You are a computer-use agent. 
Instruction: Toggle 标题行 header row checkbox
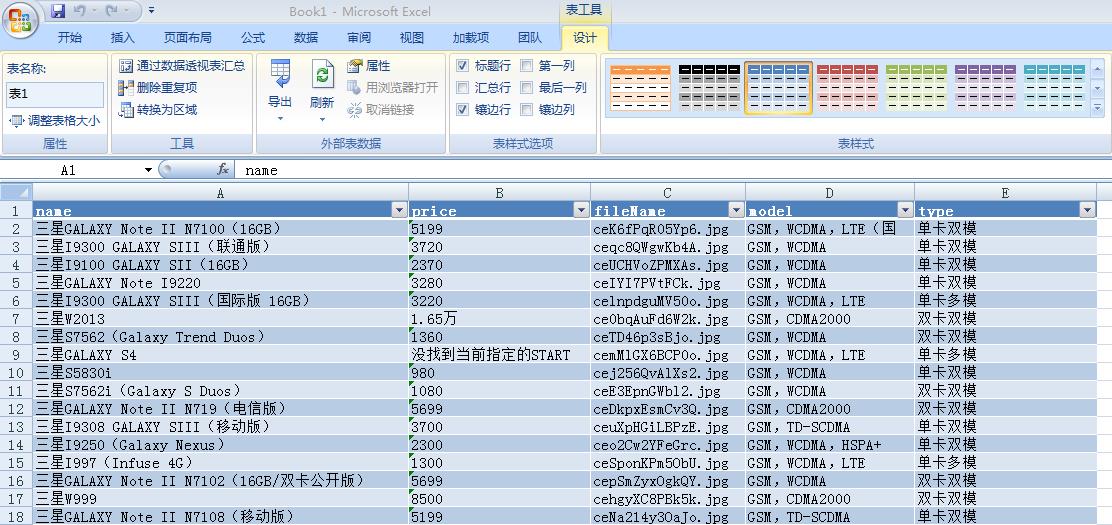(x=463, y=66)
